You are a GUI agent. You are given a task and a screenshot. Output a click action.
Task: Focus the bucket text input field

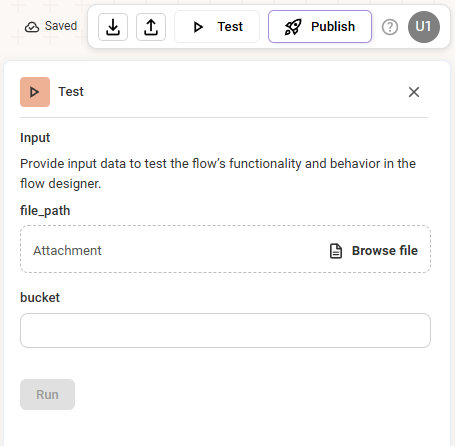point(225,330)
